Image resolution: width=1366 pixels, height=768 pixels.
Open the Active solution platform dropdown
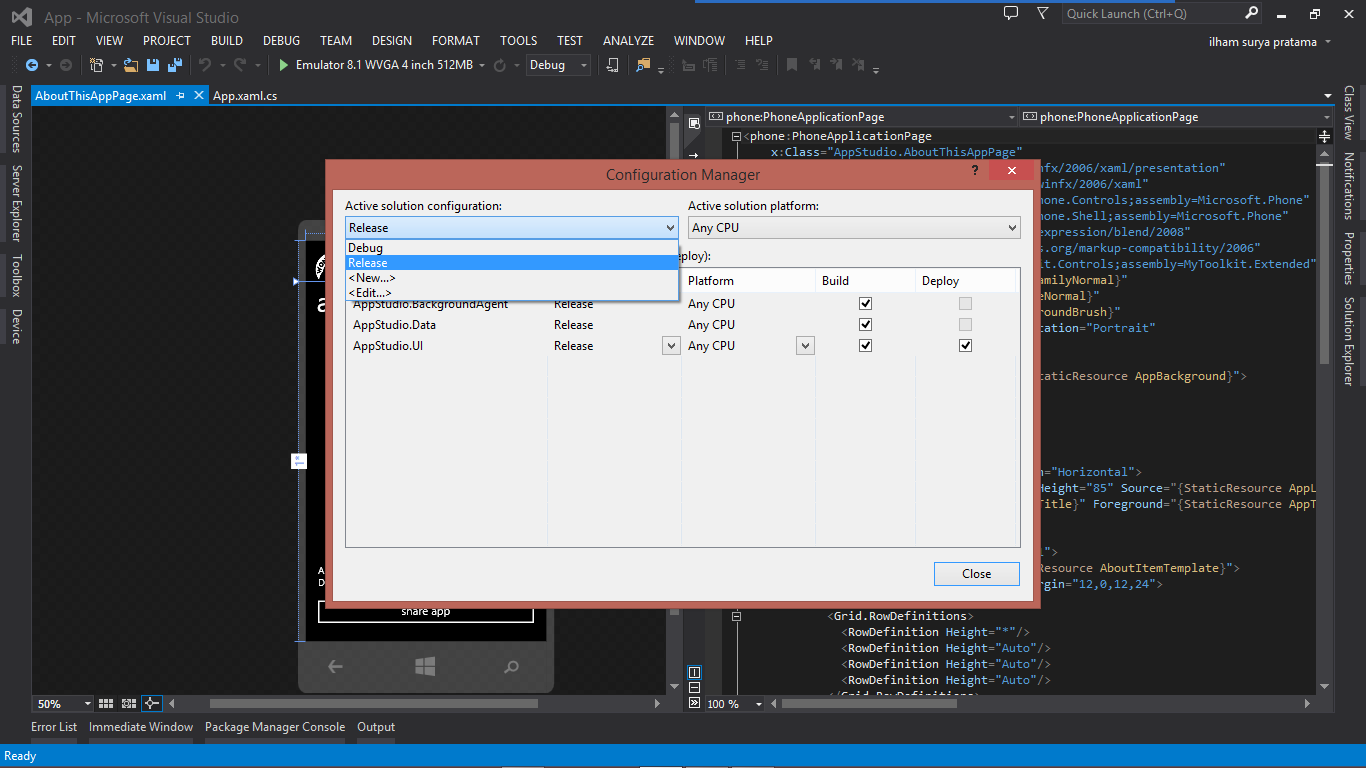(x=1014, y=227)
